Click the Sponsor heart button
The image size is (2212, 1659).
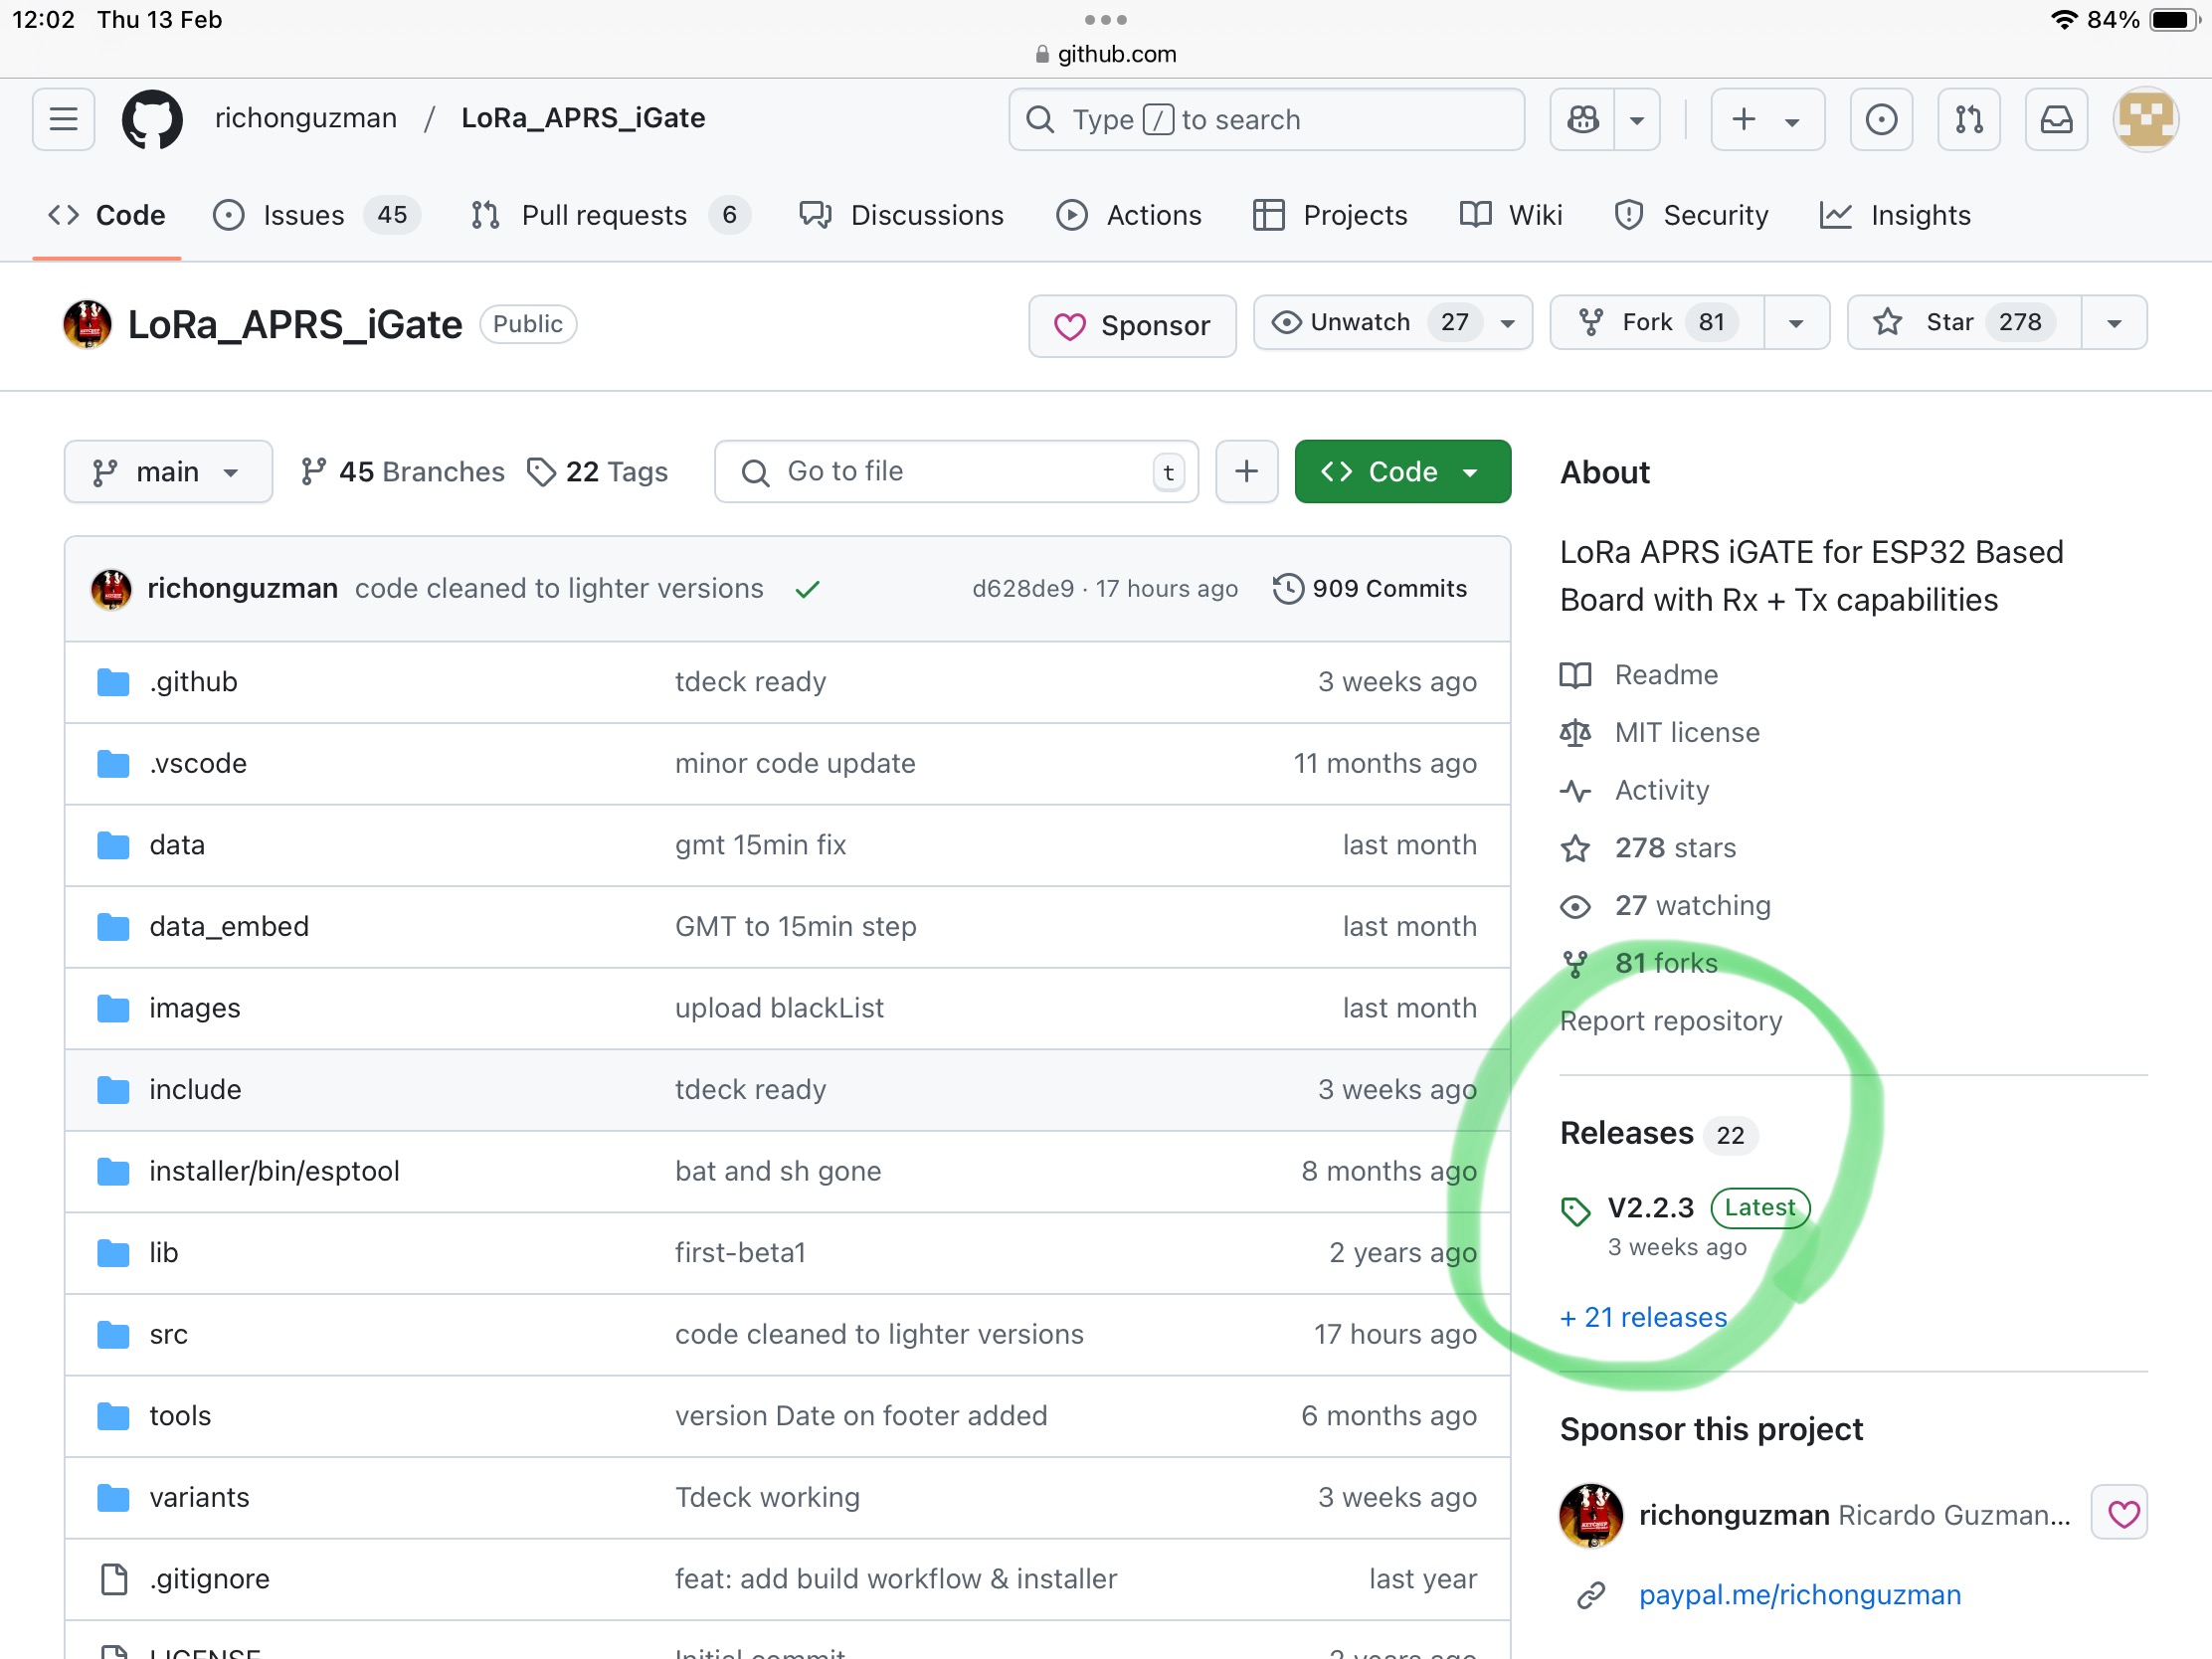point(1132,325)
